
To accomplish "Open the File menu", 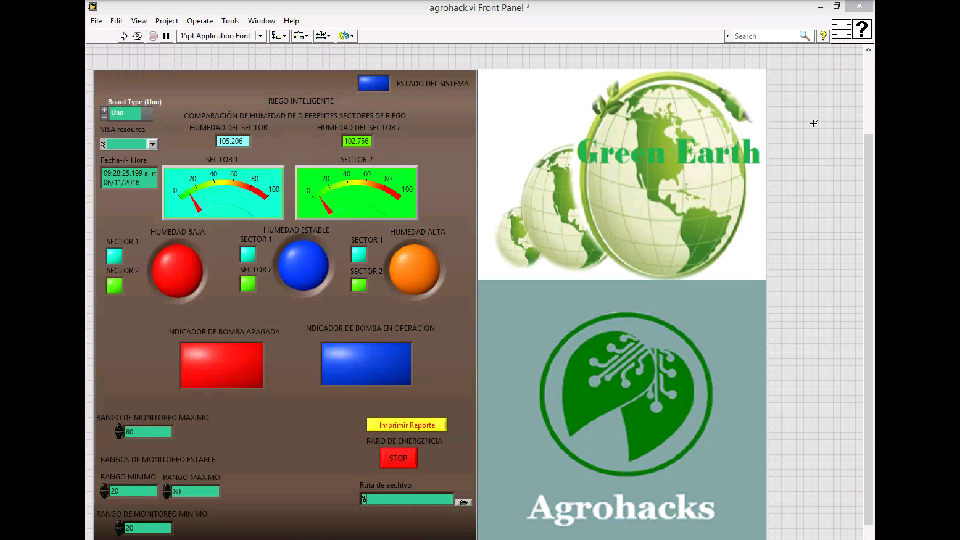I will coord(96,21).
